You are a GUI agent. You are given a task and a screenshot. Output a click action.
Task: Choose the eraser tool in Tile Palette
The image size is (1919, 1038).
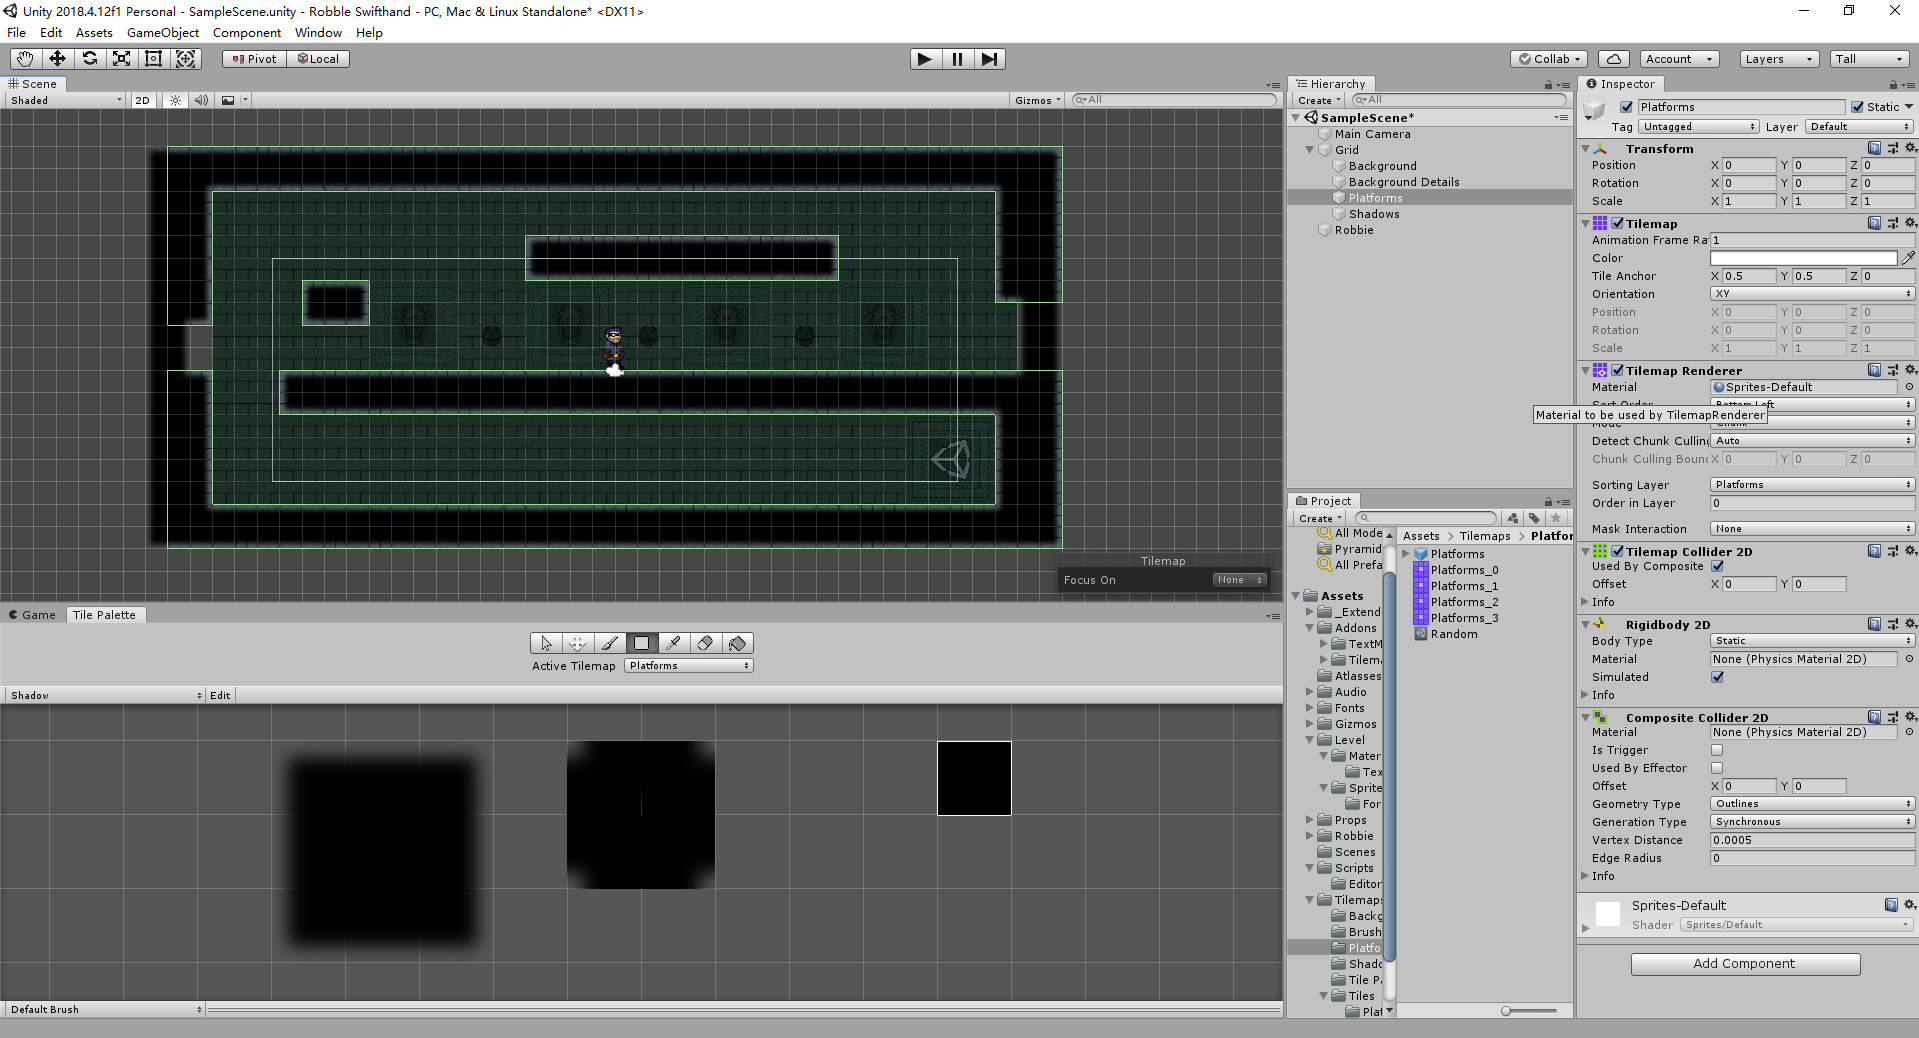705,643
